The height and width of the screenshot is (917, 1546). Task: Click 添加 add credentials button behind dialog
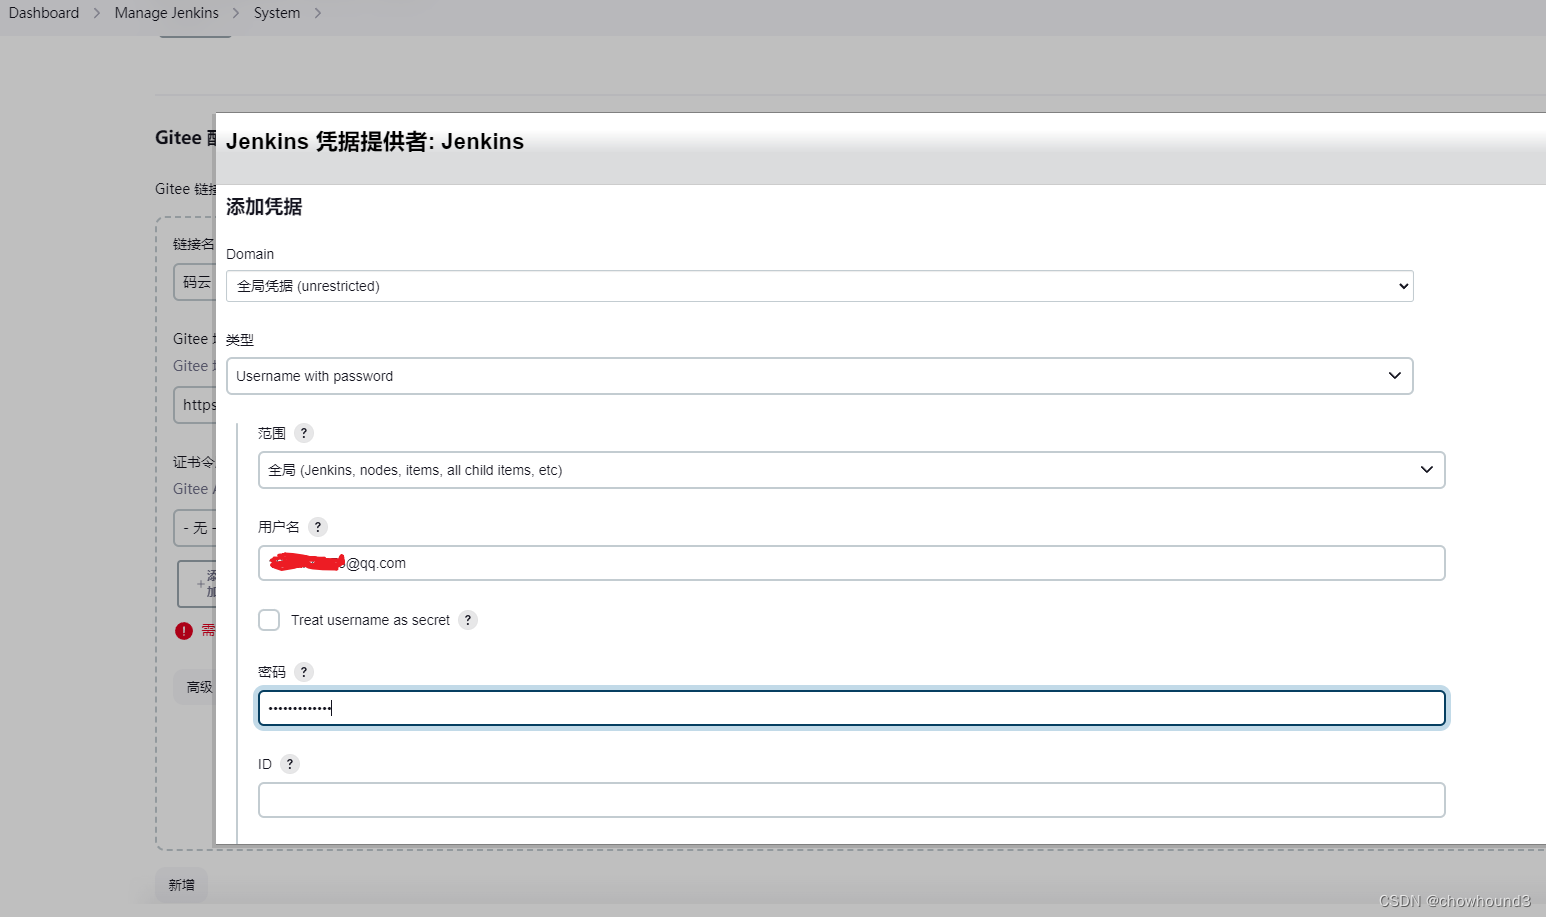197,584
